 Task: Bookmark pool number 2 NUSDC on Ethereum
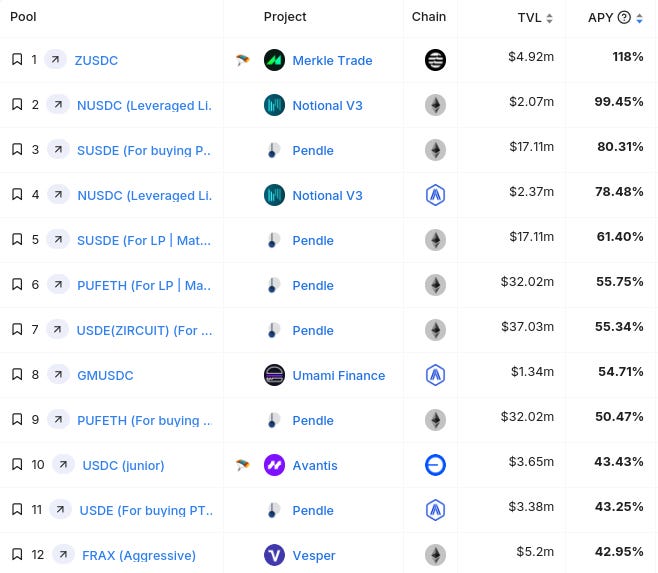[x=17, y=104]
